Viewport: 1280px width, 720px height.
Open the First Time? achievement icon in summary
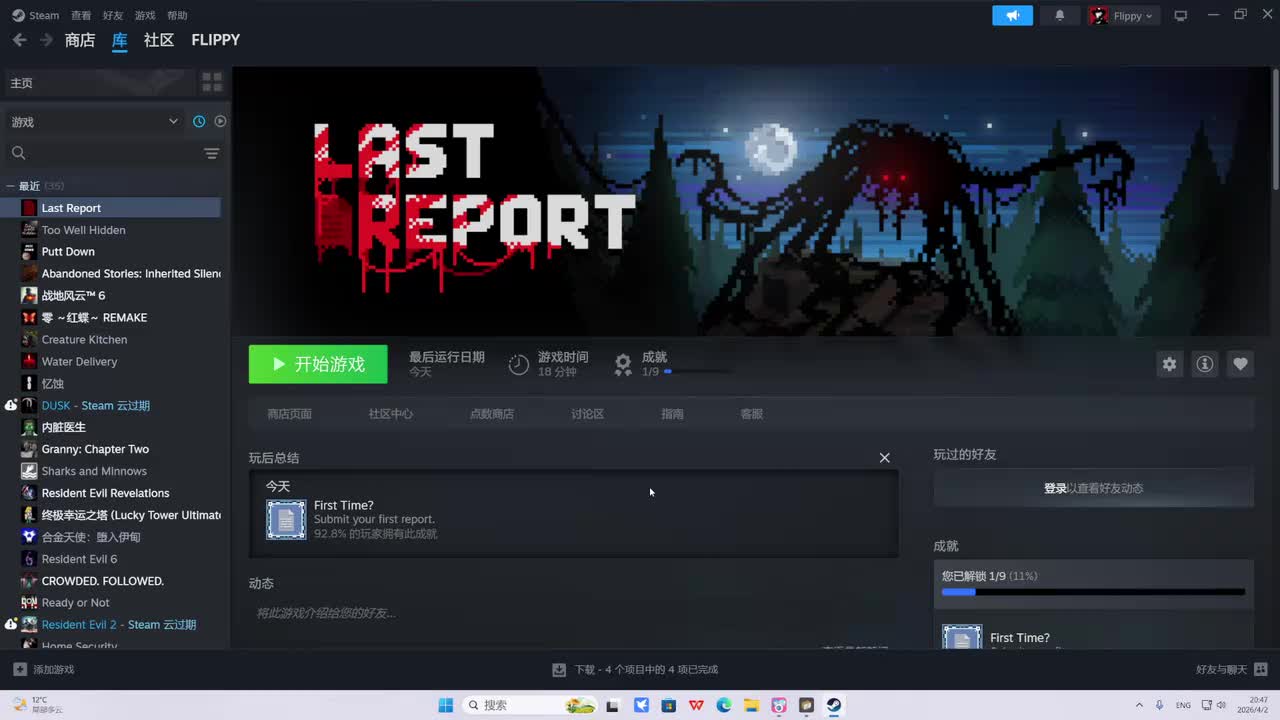286,520
